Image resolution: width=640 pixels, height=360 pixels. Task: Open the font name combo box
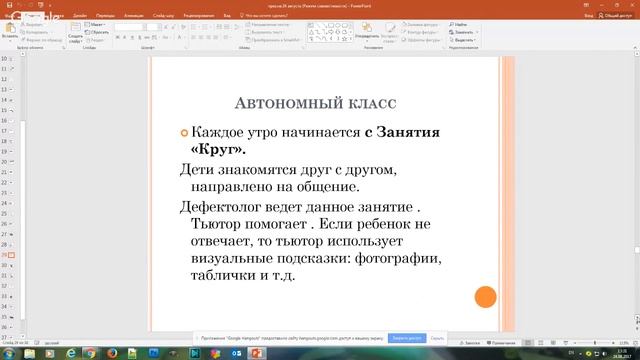pos(129,27)
